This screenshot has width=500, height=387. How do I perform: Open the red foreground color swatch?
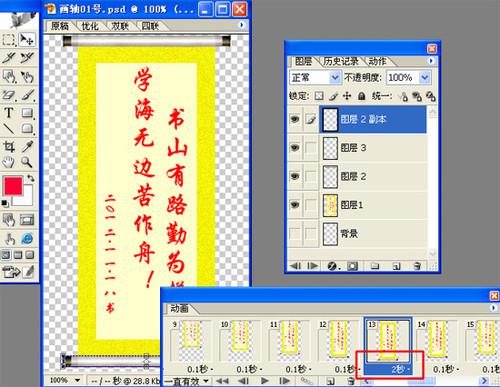pos(13,186)
